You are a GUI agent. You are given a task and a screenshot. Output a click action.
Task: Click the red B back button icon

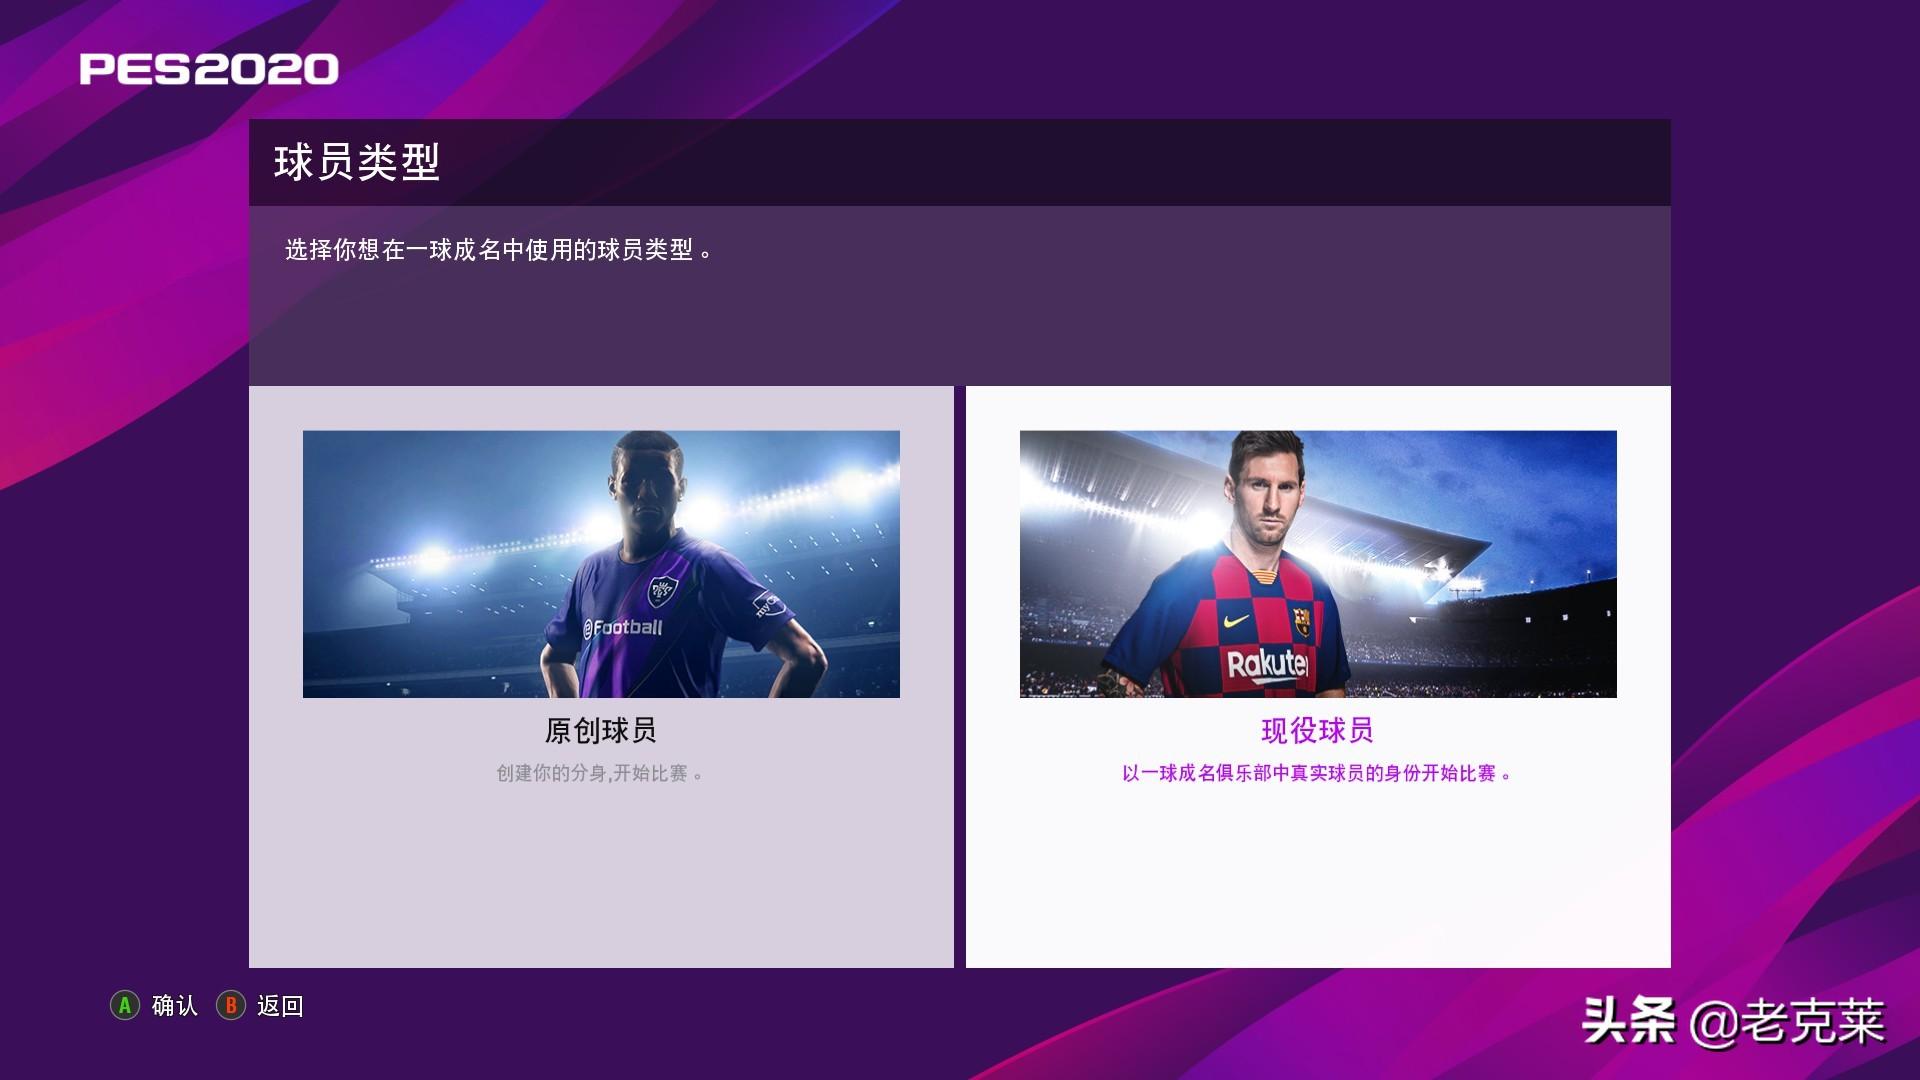(x=231, y=1005)
